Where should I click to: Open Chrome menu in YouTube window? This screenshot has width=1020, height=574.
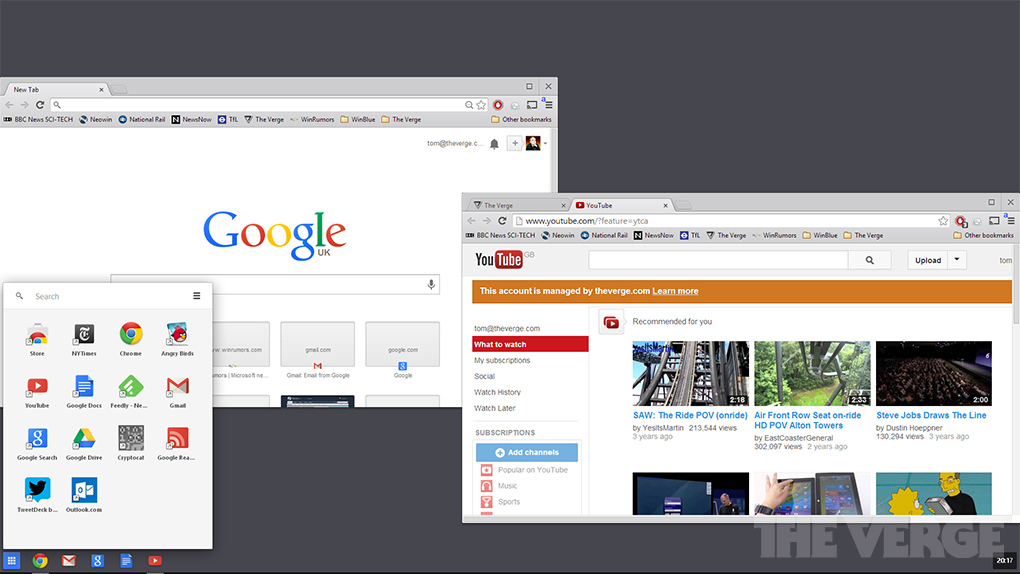point(1010,221)
